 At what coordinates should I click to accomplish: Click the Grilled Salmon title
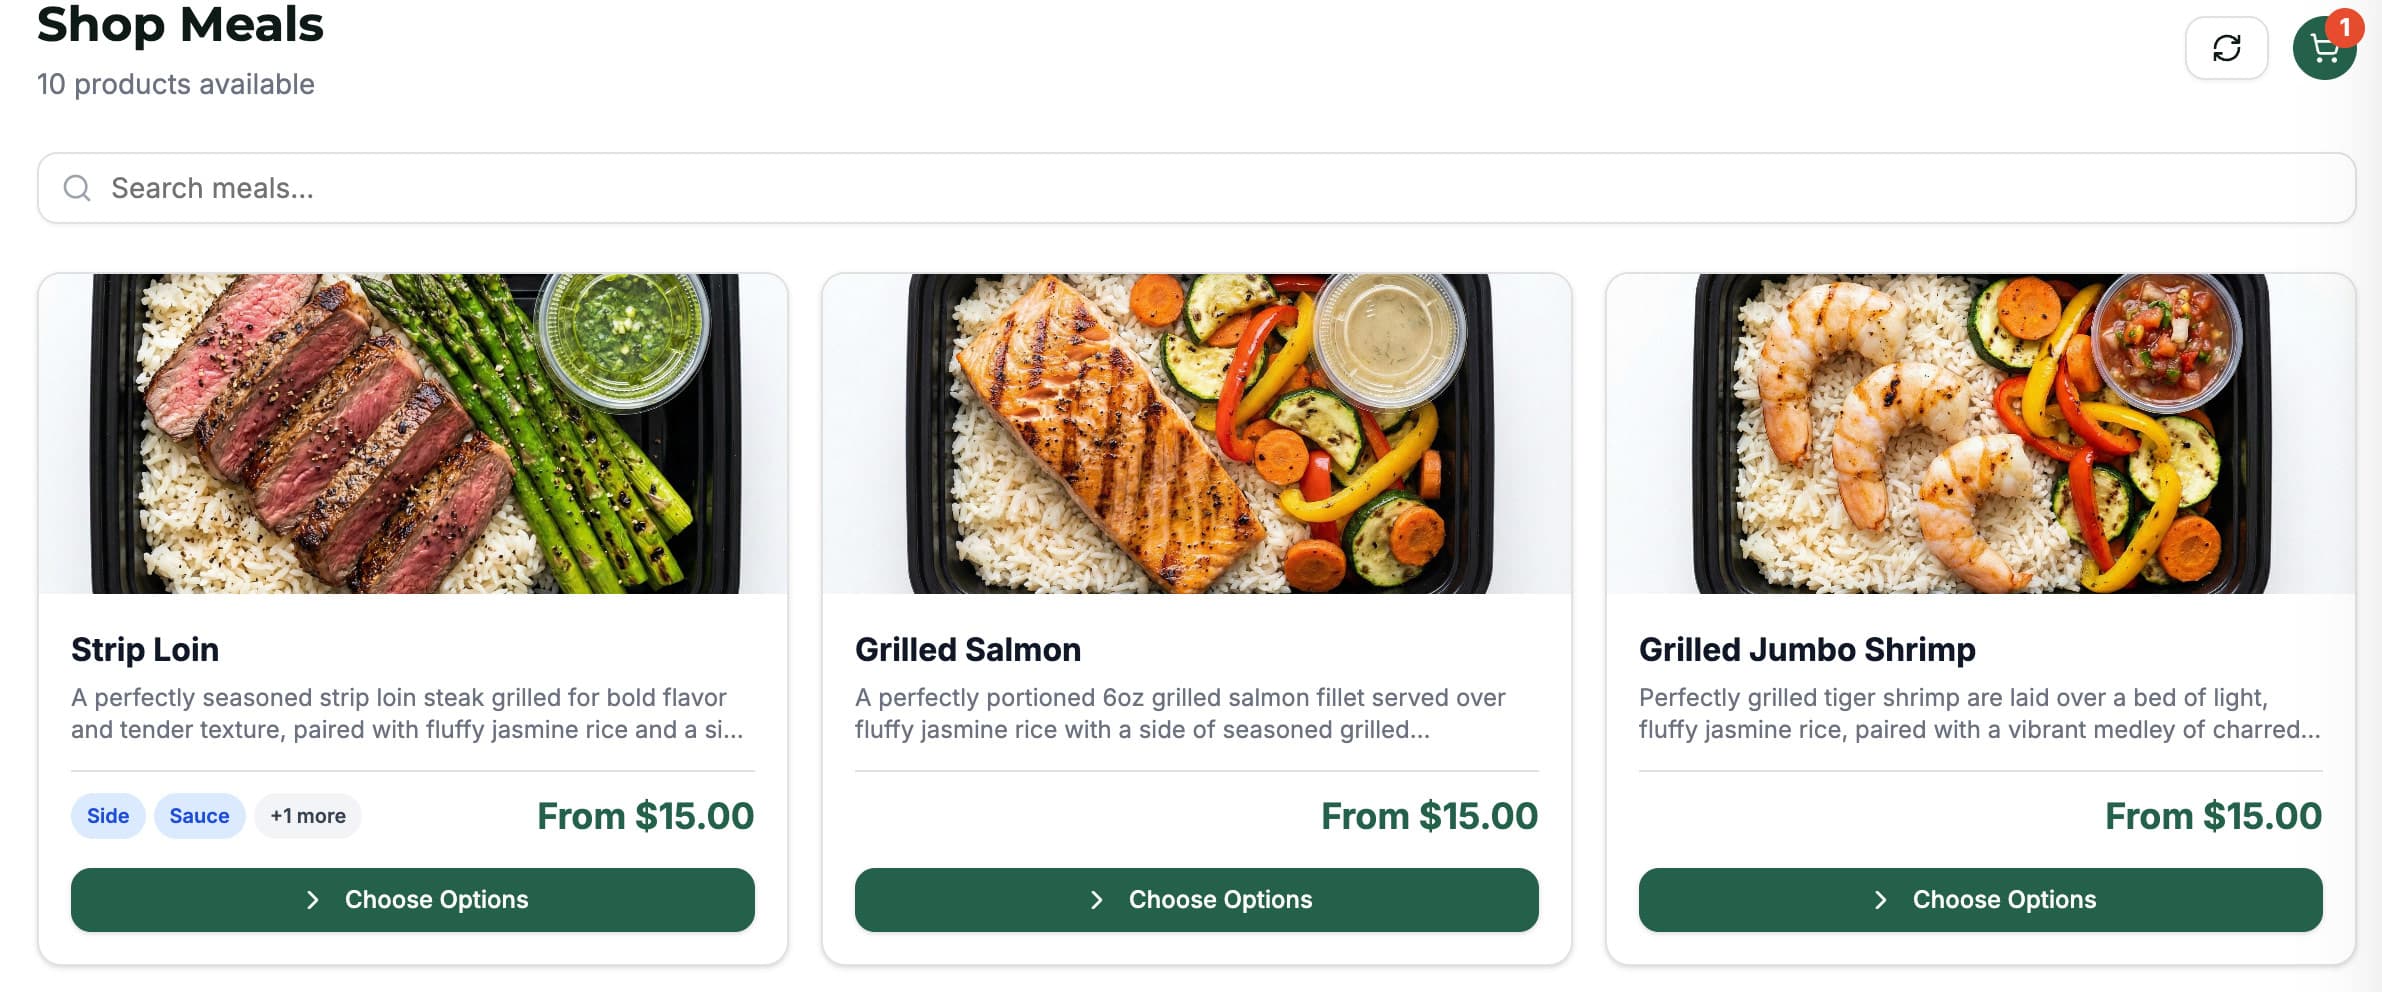pos(968,650)
